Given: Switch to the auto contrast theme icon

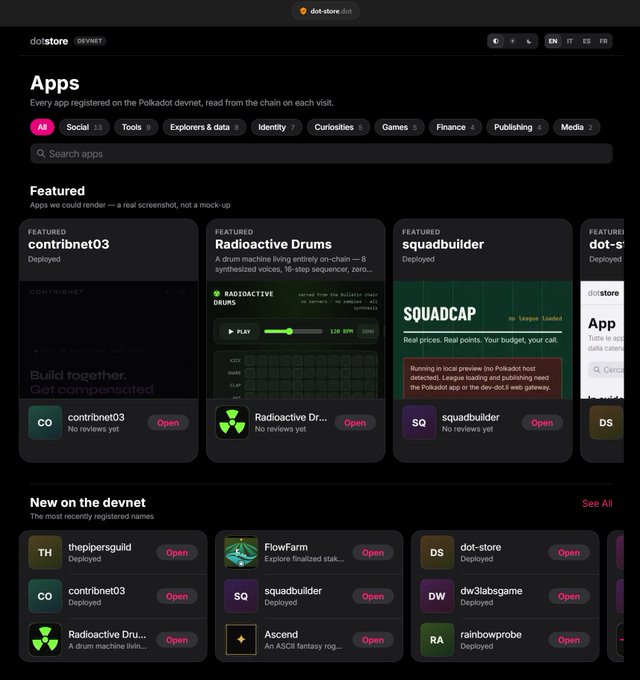Looking at the screenshot, I should click(496, 41).
